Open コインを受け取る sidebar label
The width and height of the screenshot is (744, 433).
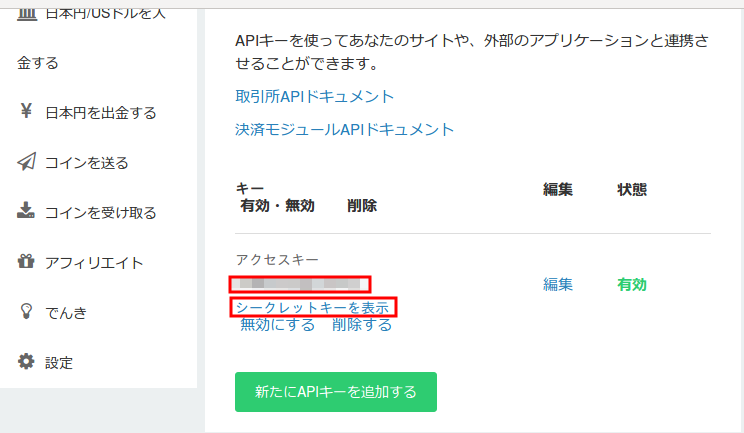101,213
